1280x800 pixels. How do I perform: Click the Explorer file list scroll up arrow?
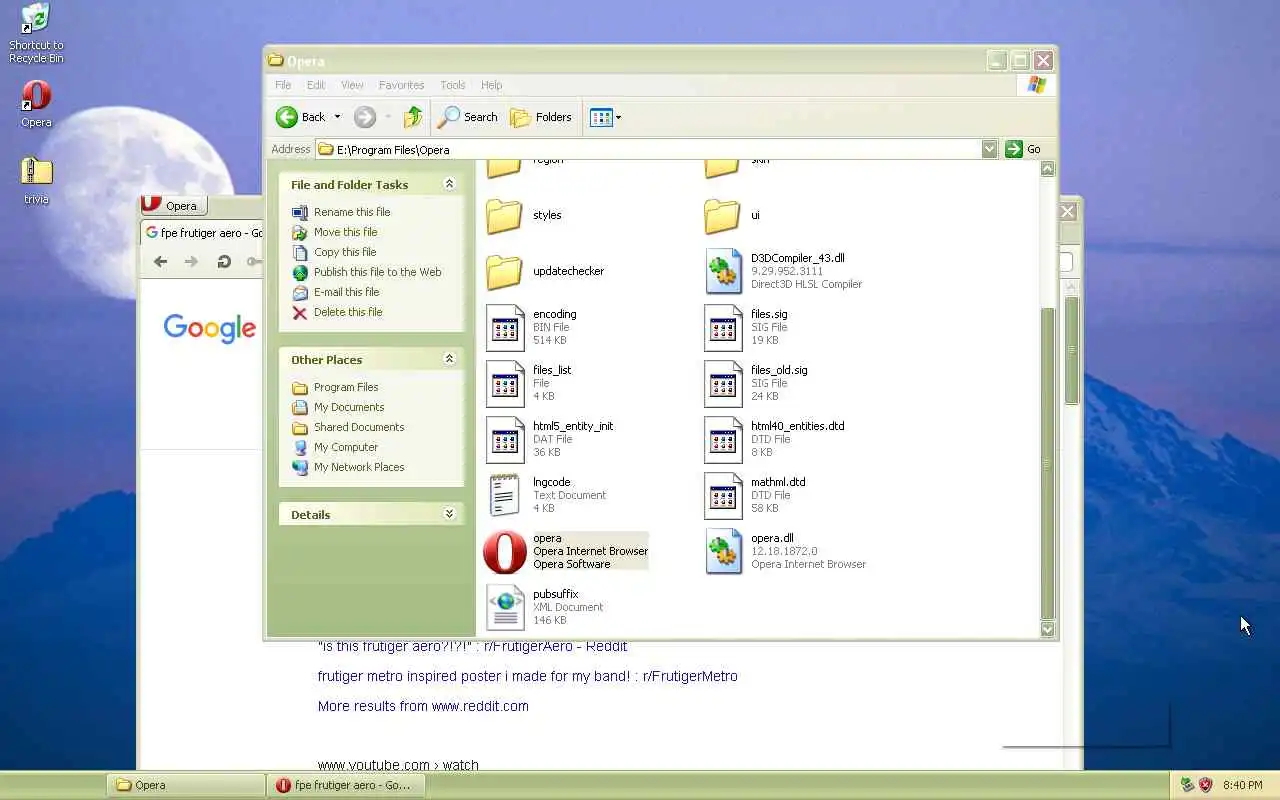(x=1047, y=170)
